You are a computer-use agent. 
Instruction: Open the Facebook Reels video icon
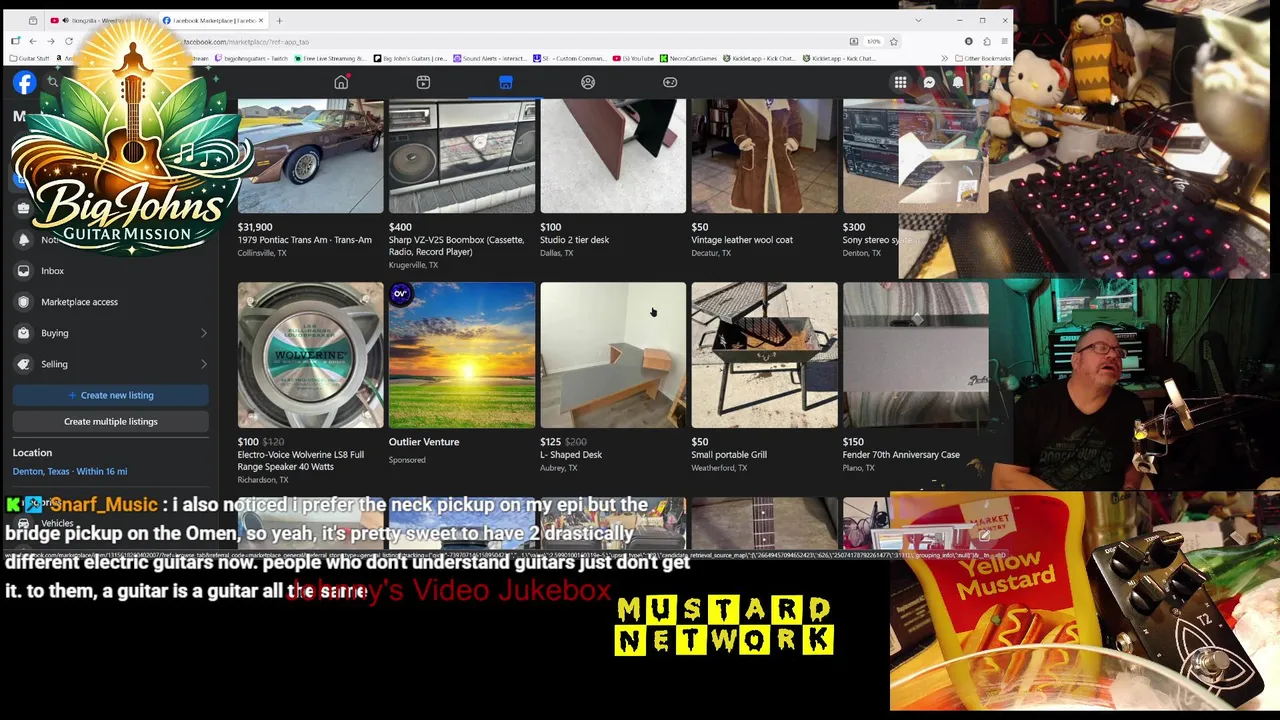coord(423,83)
